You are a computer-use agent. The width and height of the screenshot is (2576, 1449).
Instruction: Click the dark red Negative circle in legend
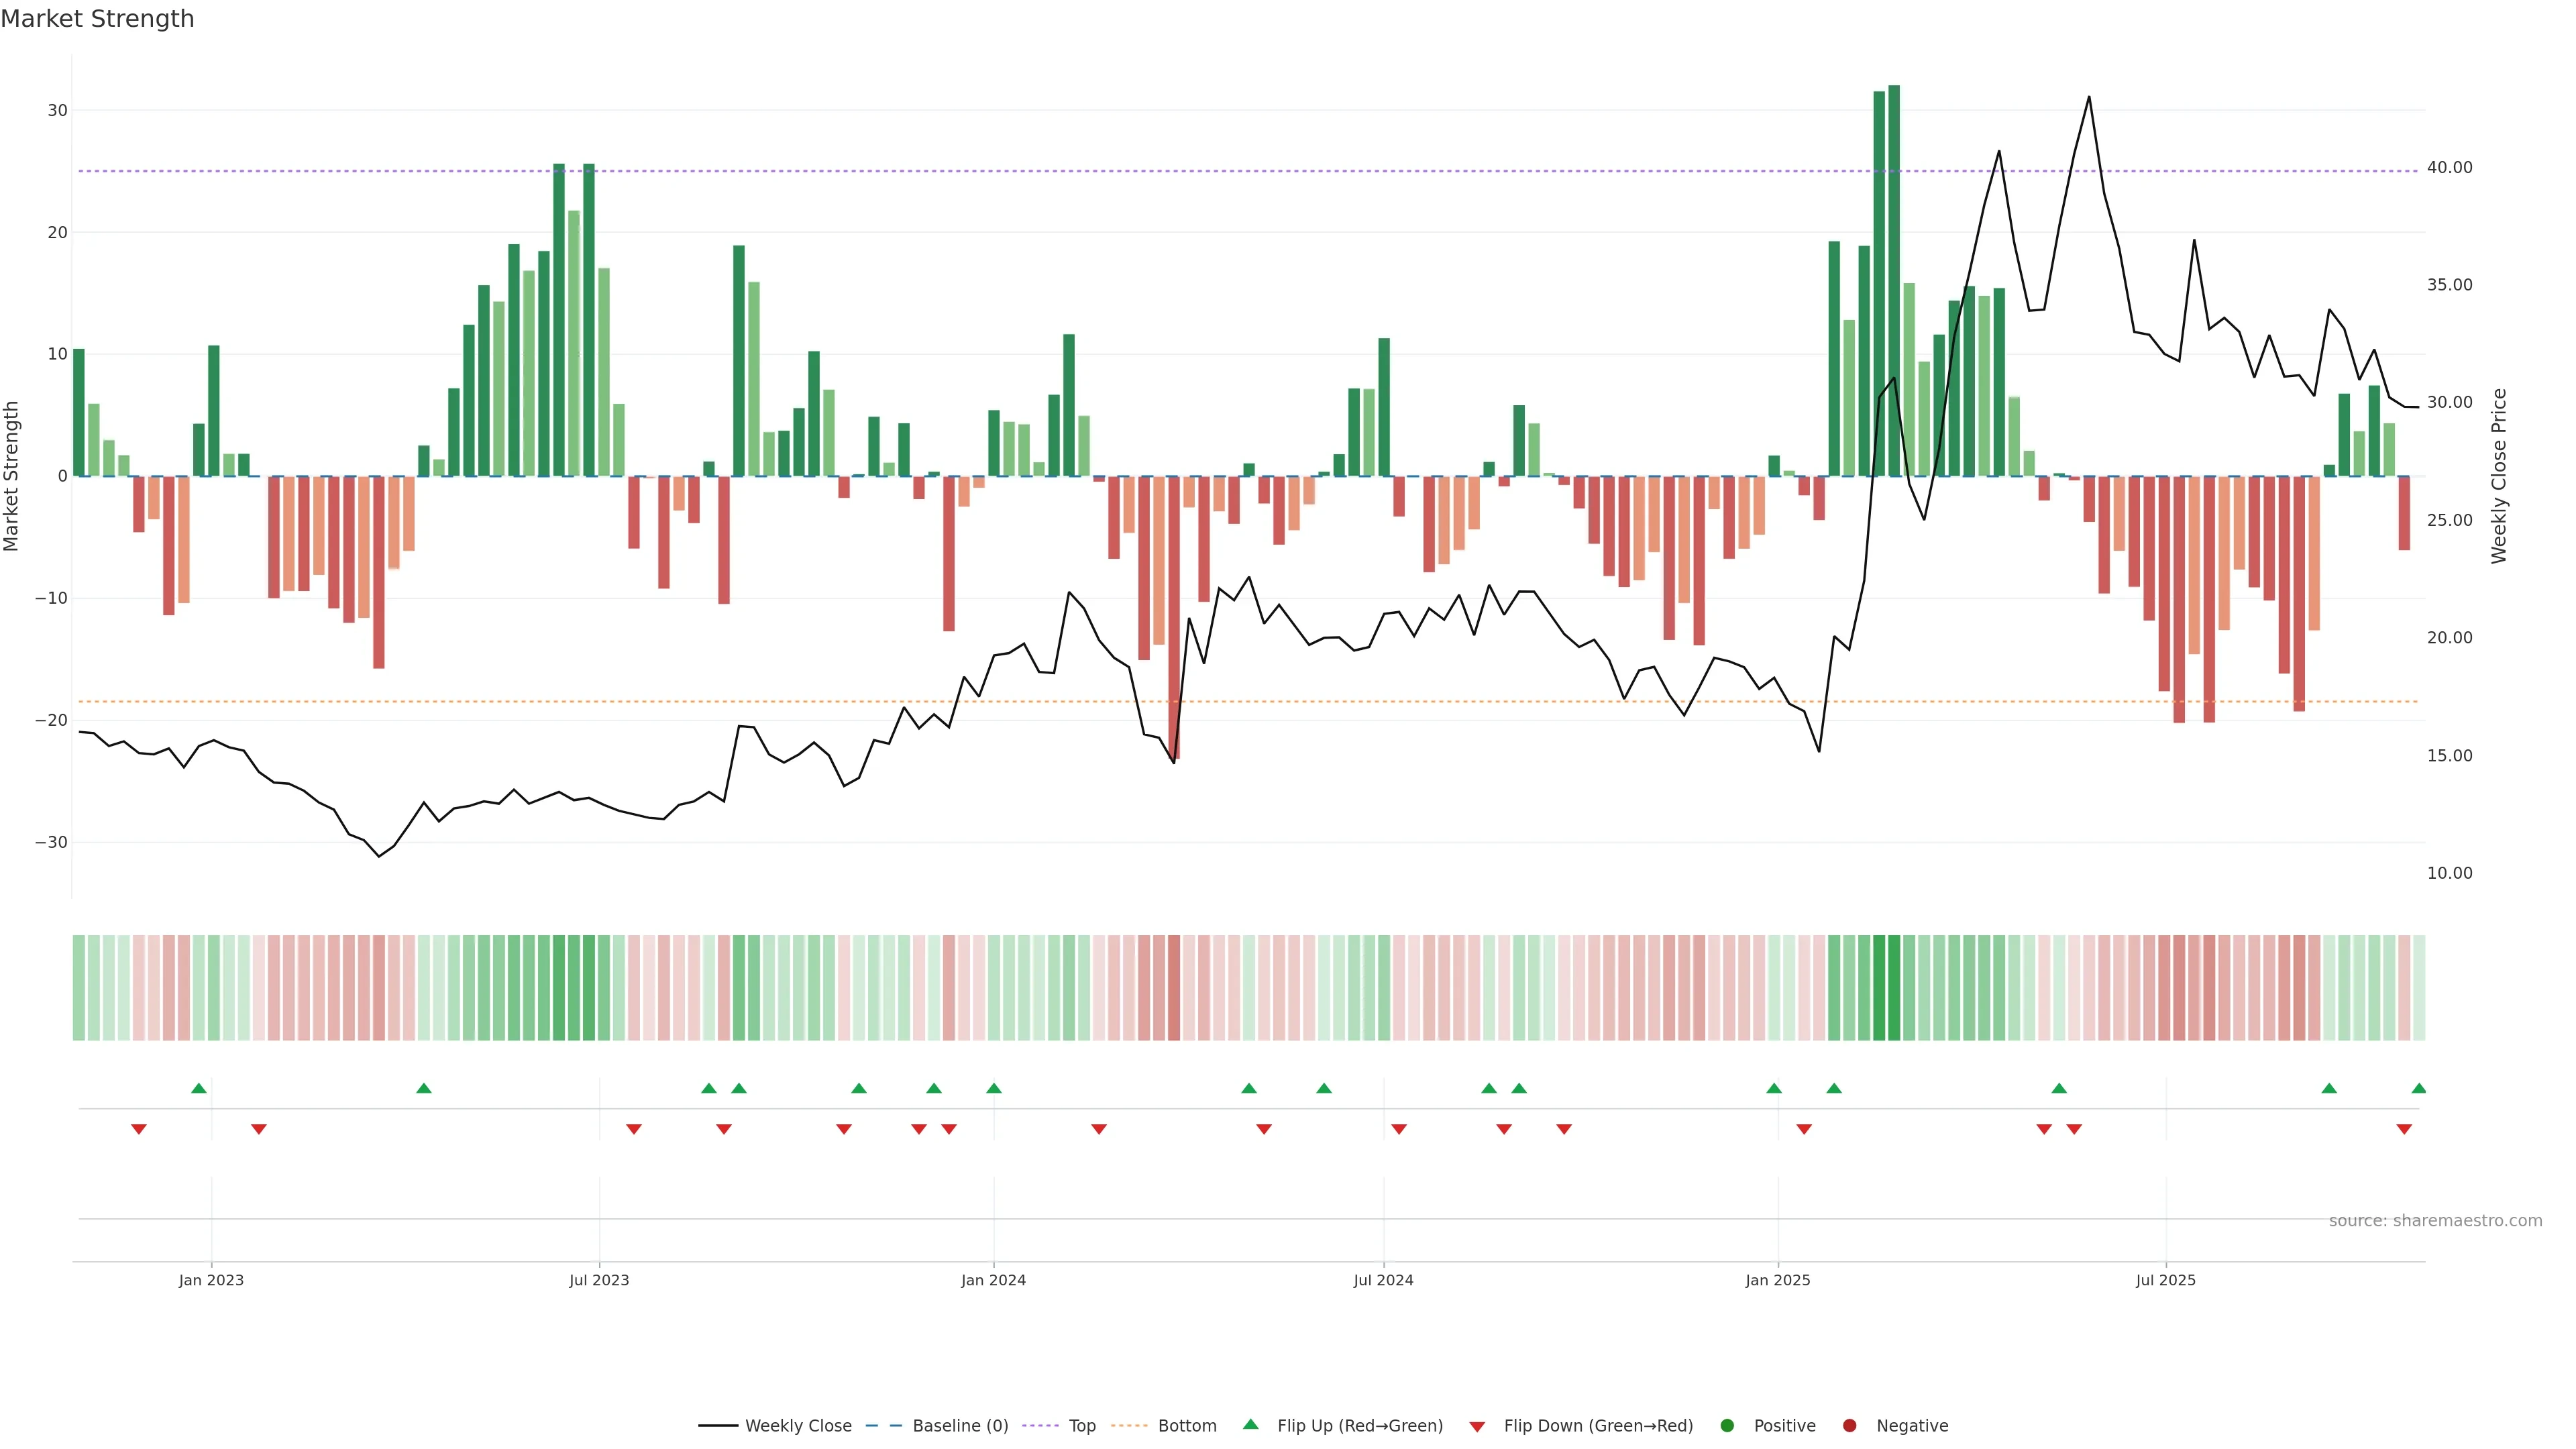[1849, 1425]
